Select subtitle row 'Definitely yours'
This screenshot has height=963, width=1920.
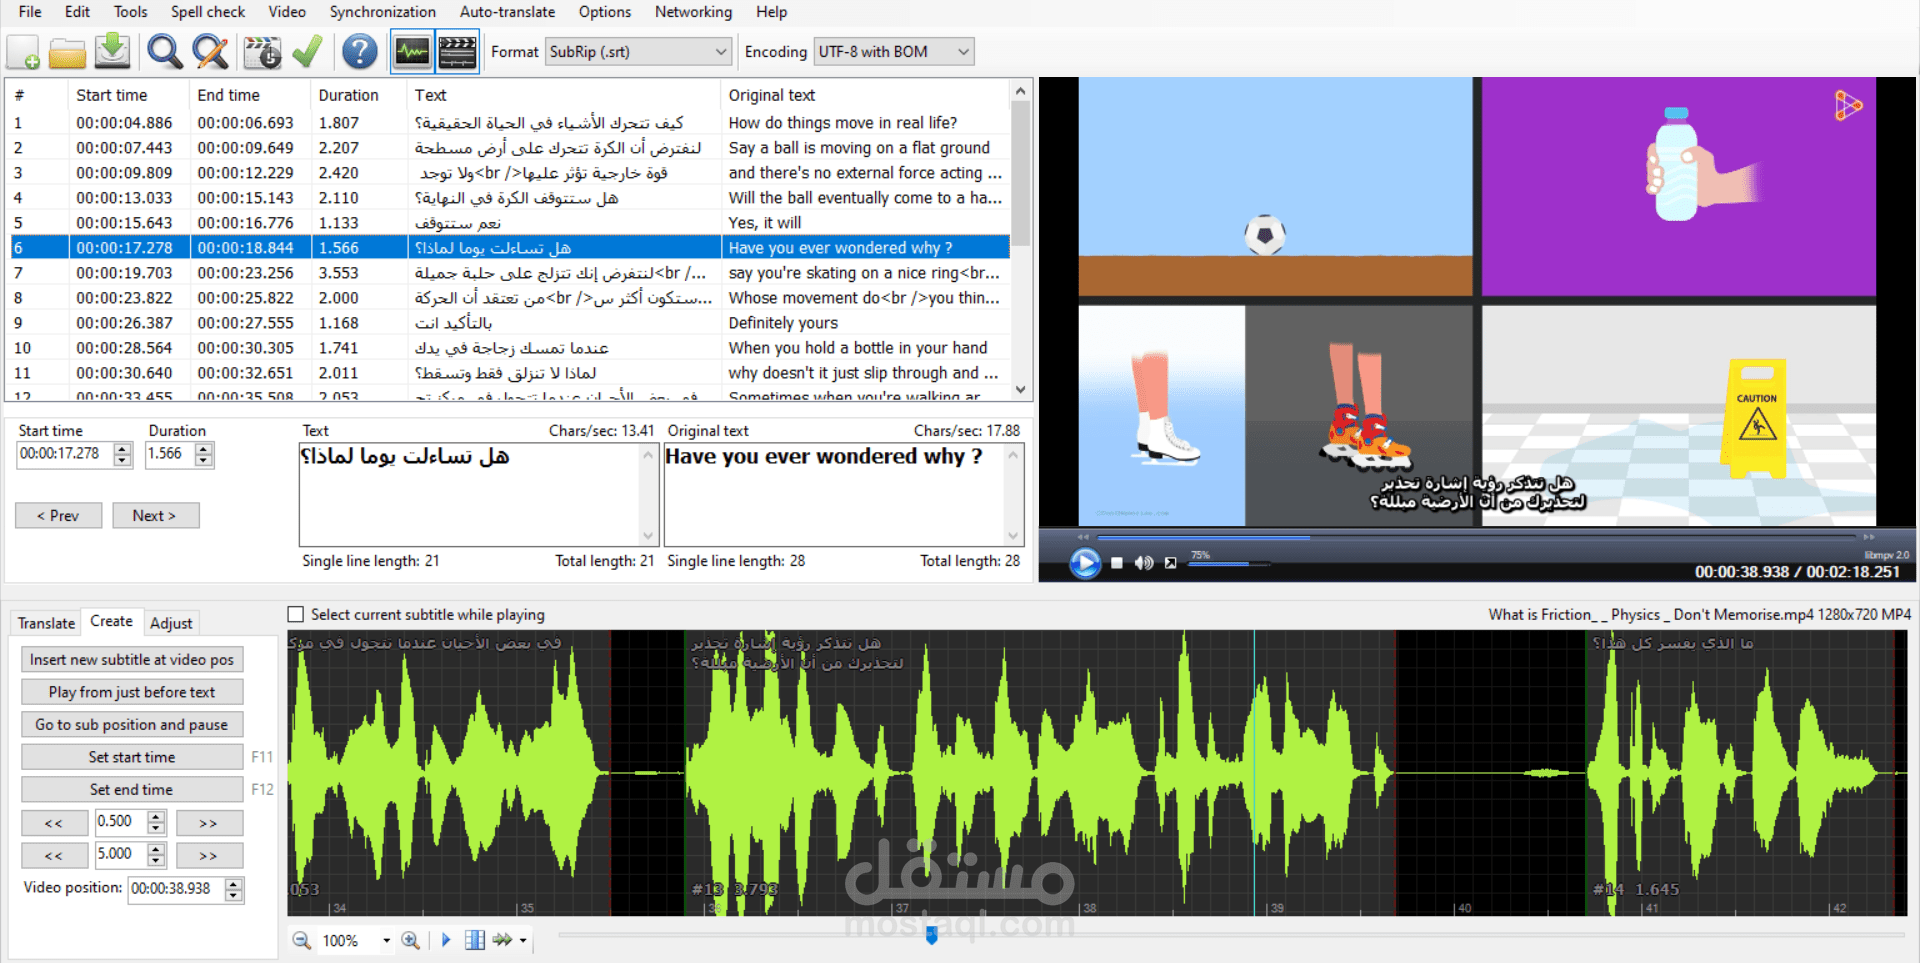tap(509, 323)
